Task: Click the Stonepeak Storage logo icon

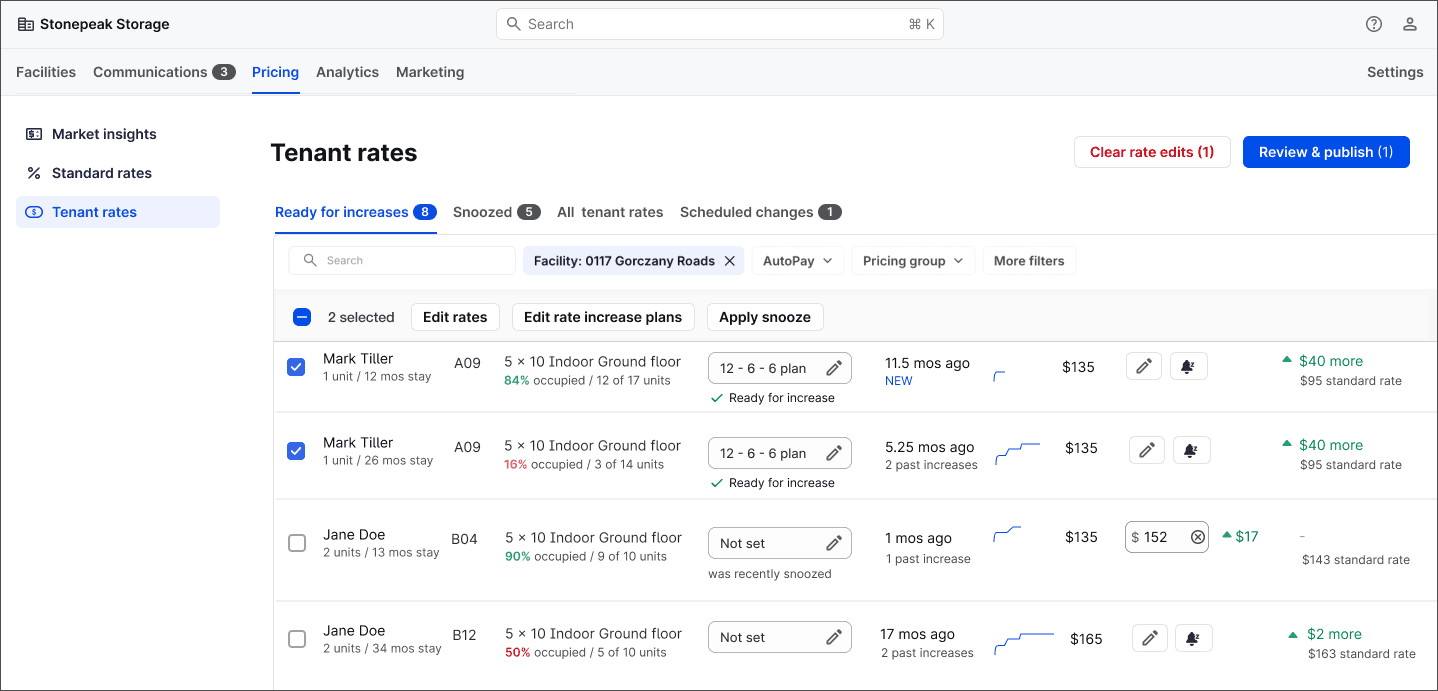Action: click(x=26, y=24)
